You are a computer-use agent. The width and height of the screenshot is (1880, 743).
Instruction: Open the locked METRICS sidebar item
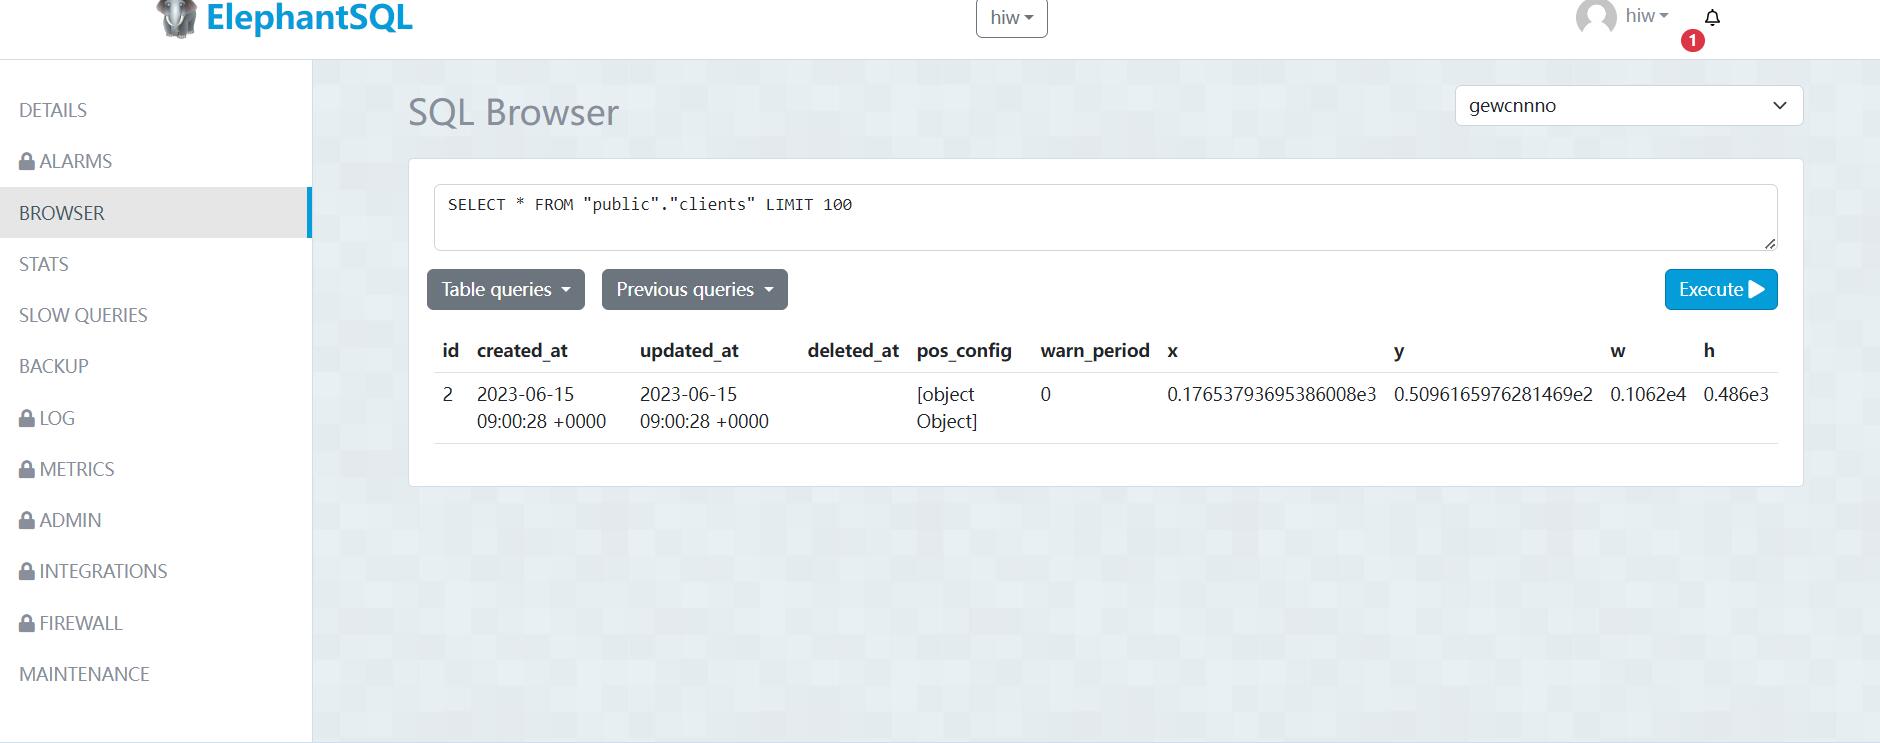click(x=67, y=469)
